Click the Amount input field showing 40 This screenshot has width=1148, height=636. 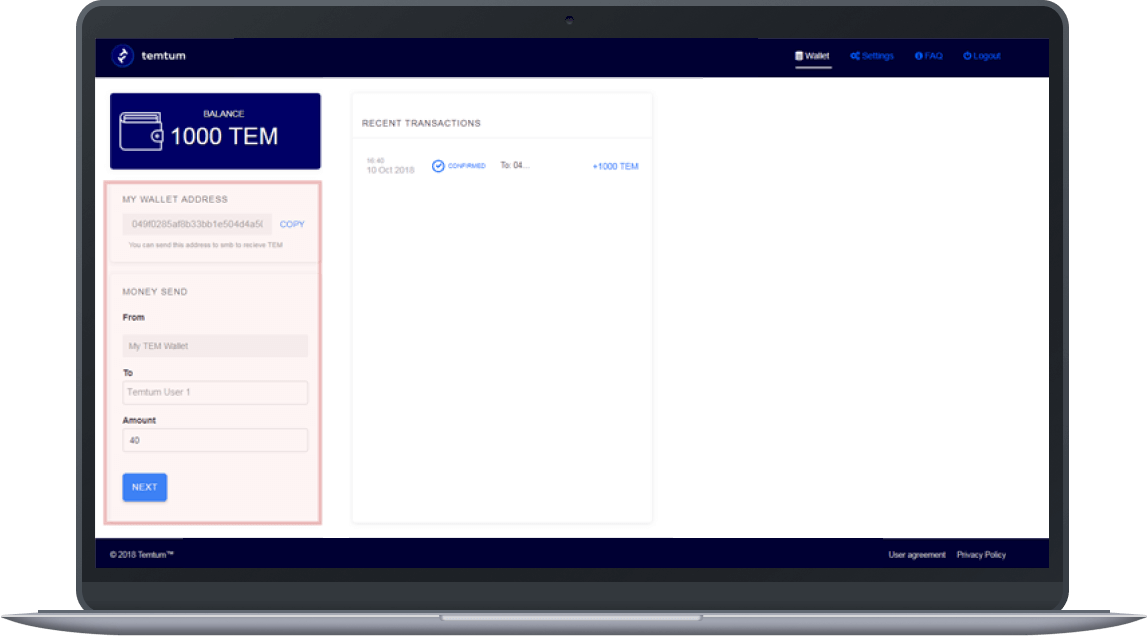(214, 439)
